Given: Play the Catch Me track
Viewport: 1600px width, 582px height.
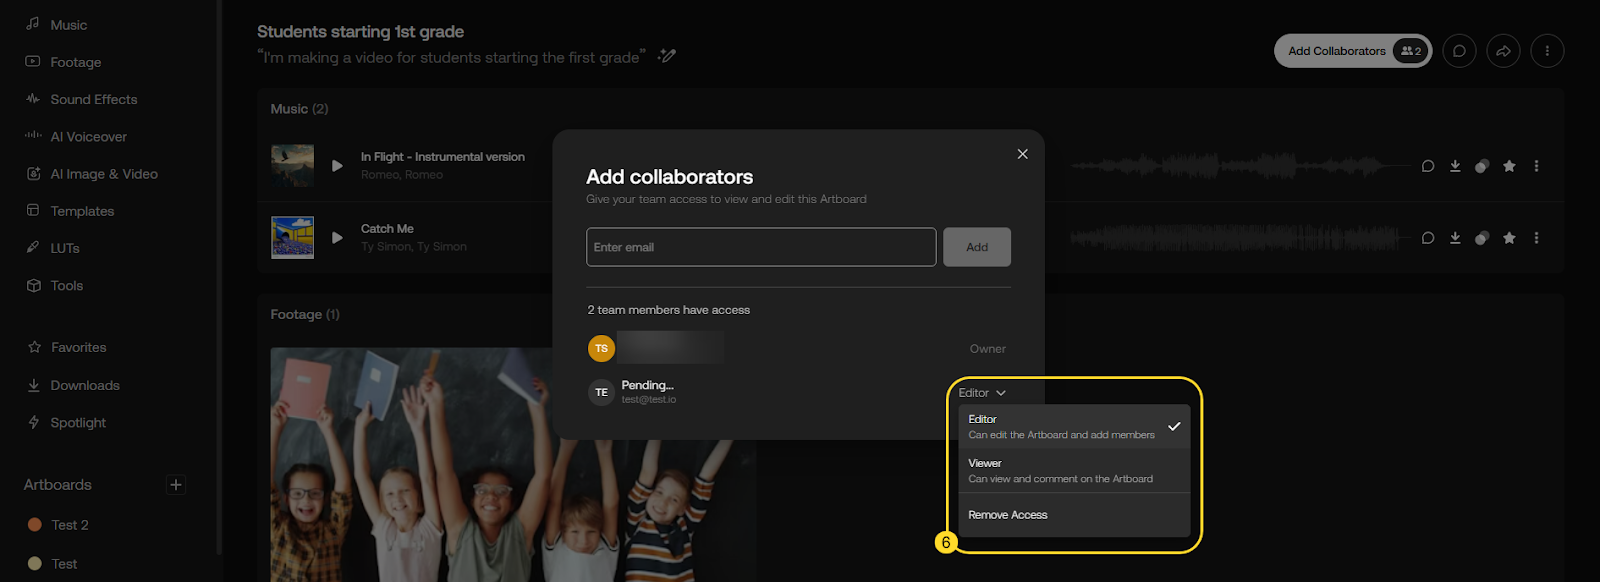Looking at the screenshot, I should [x=337, y=238].
